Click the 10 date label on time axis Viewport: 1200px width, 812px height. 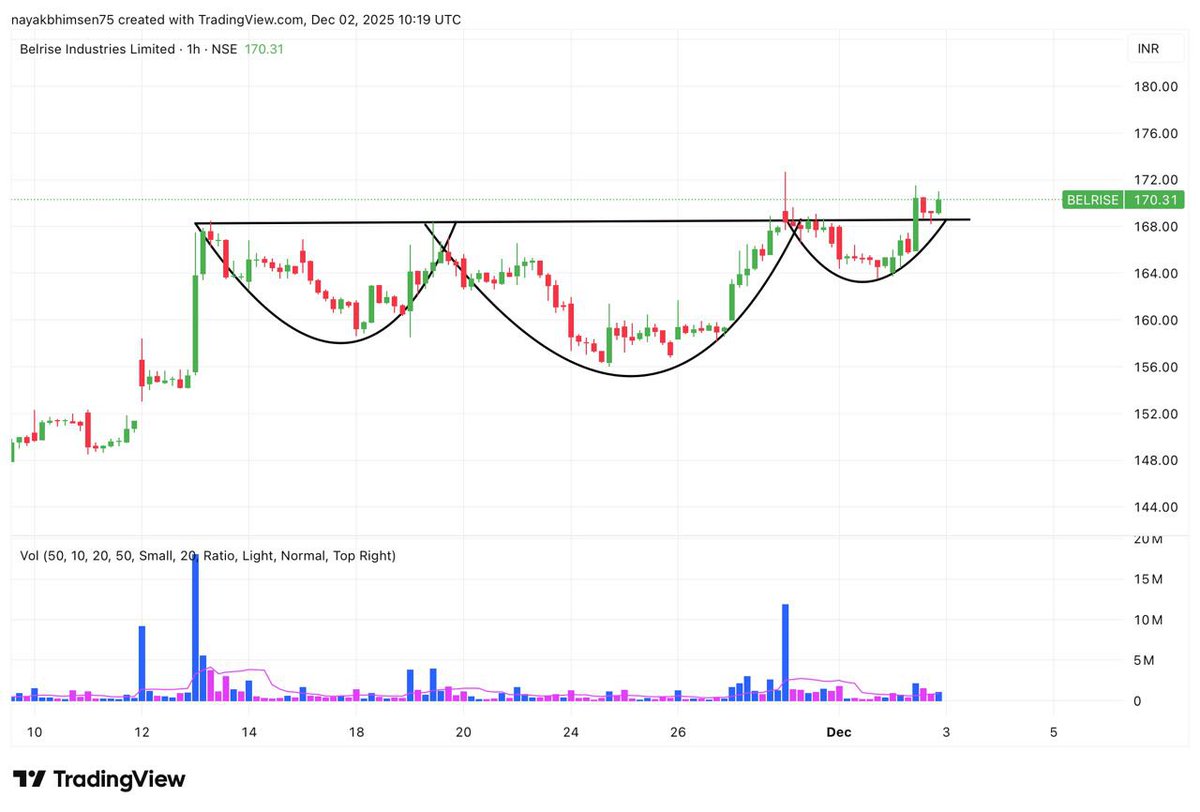pos(35,732)
